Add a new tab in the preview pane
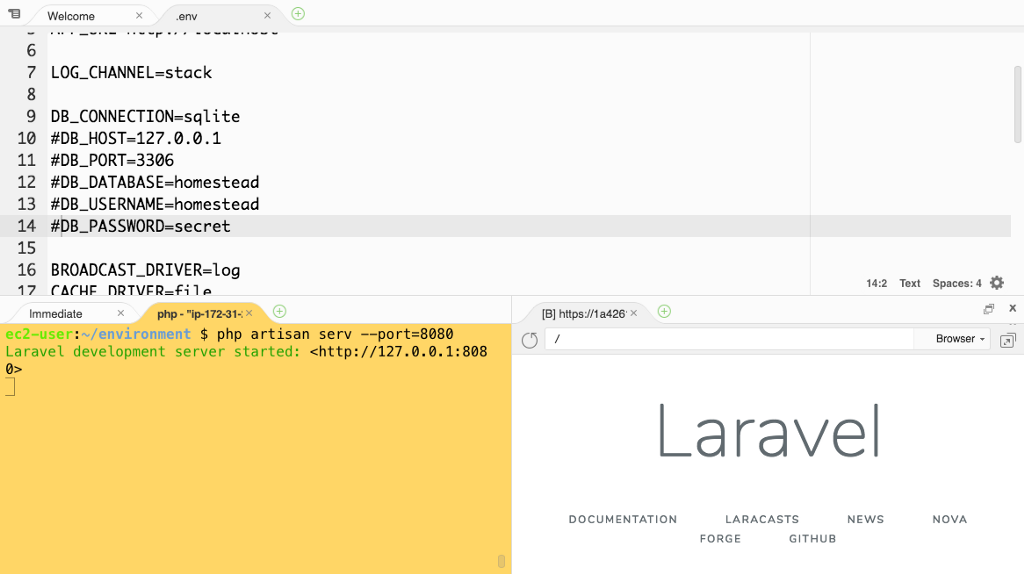Viewport: 1024px width, 574px height. coord(664,312)
